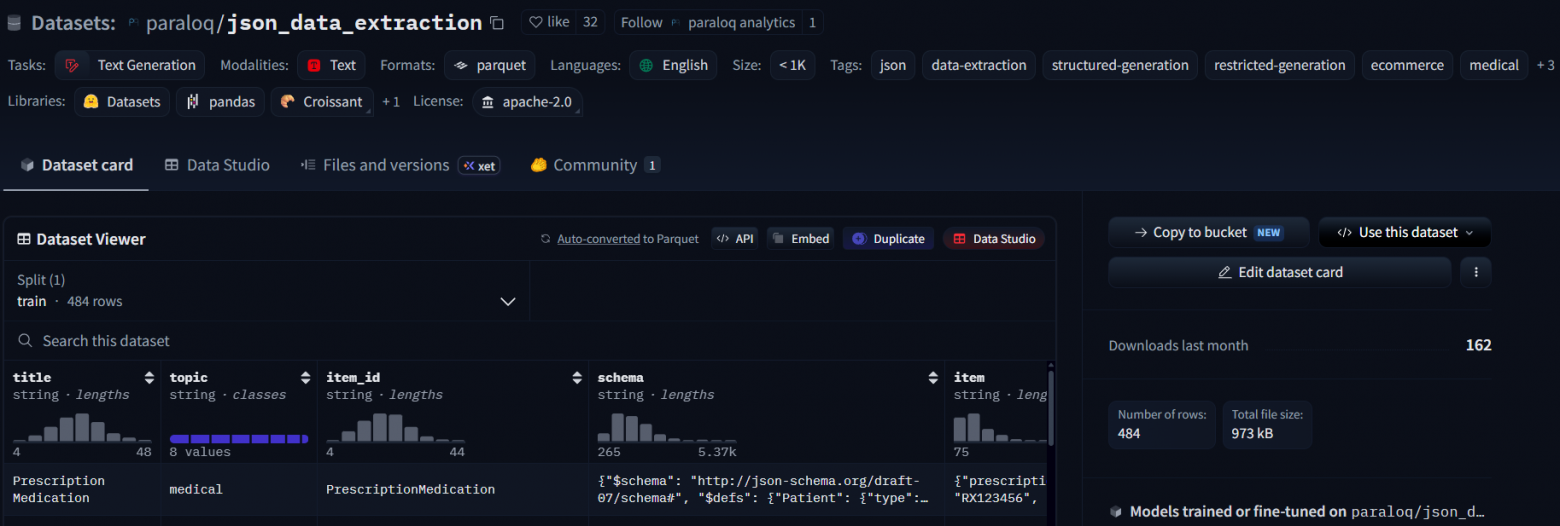1560x526 pixels.
Task: Like the json_data_extraction dataset
Action: coord(549,22)
